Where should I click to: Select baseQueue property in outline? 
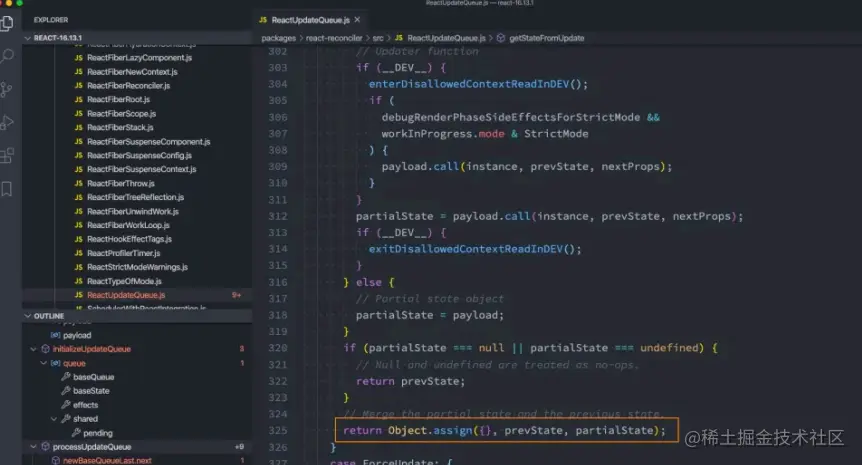click(x=93, y=377)
